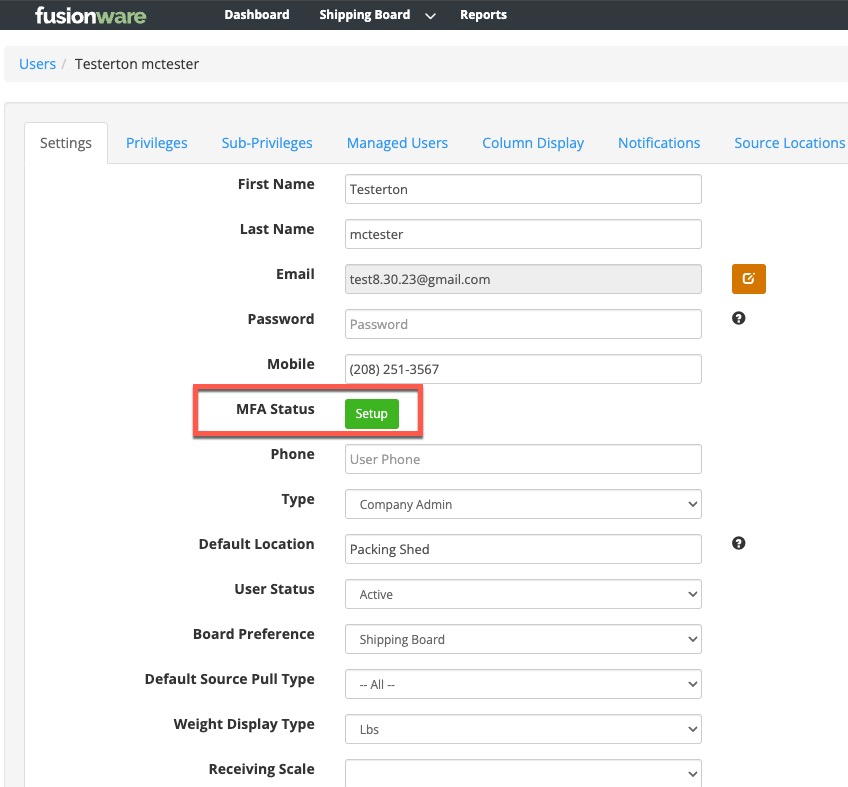Screen dimensions: 848x787
Task: Open the Board Preference dropdown
Action: coord(522,639)
